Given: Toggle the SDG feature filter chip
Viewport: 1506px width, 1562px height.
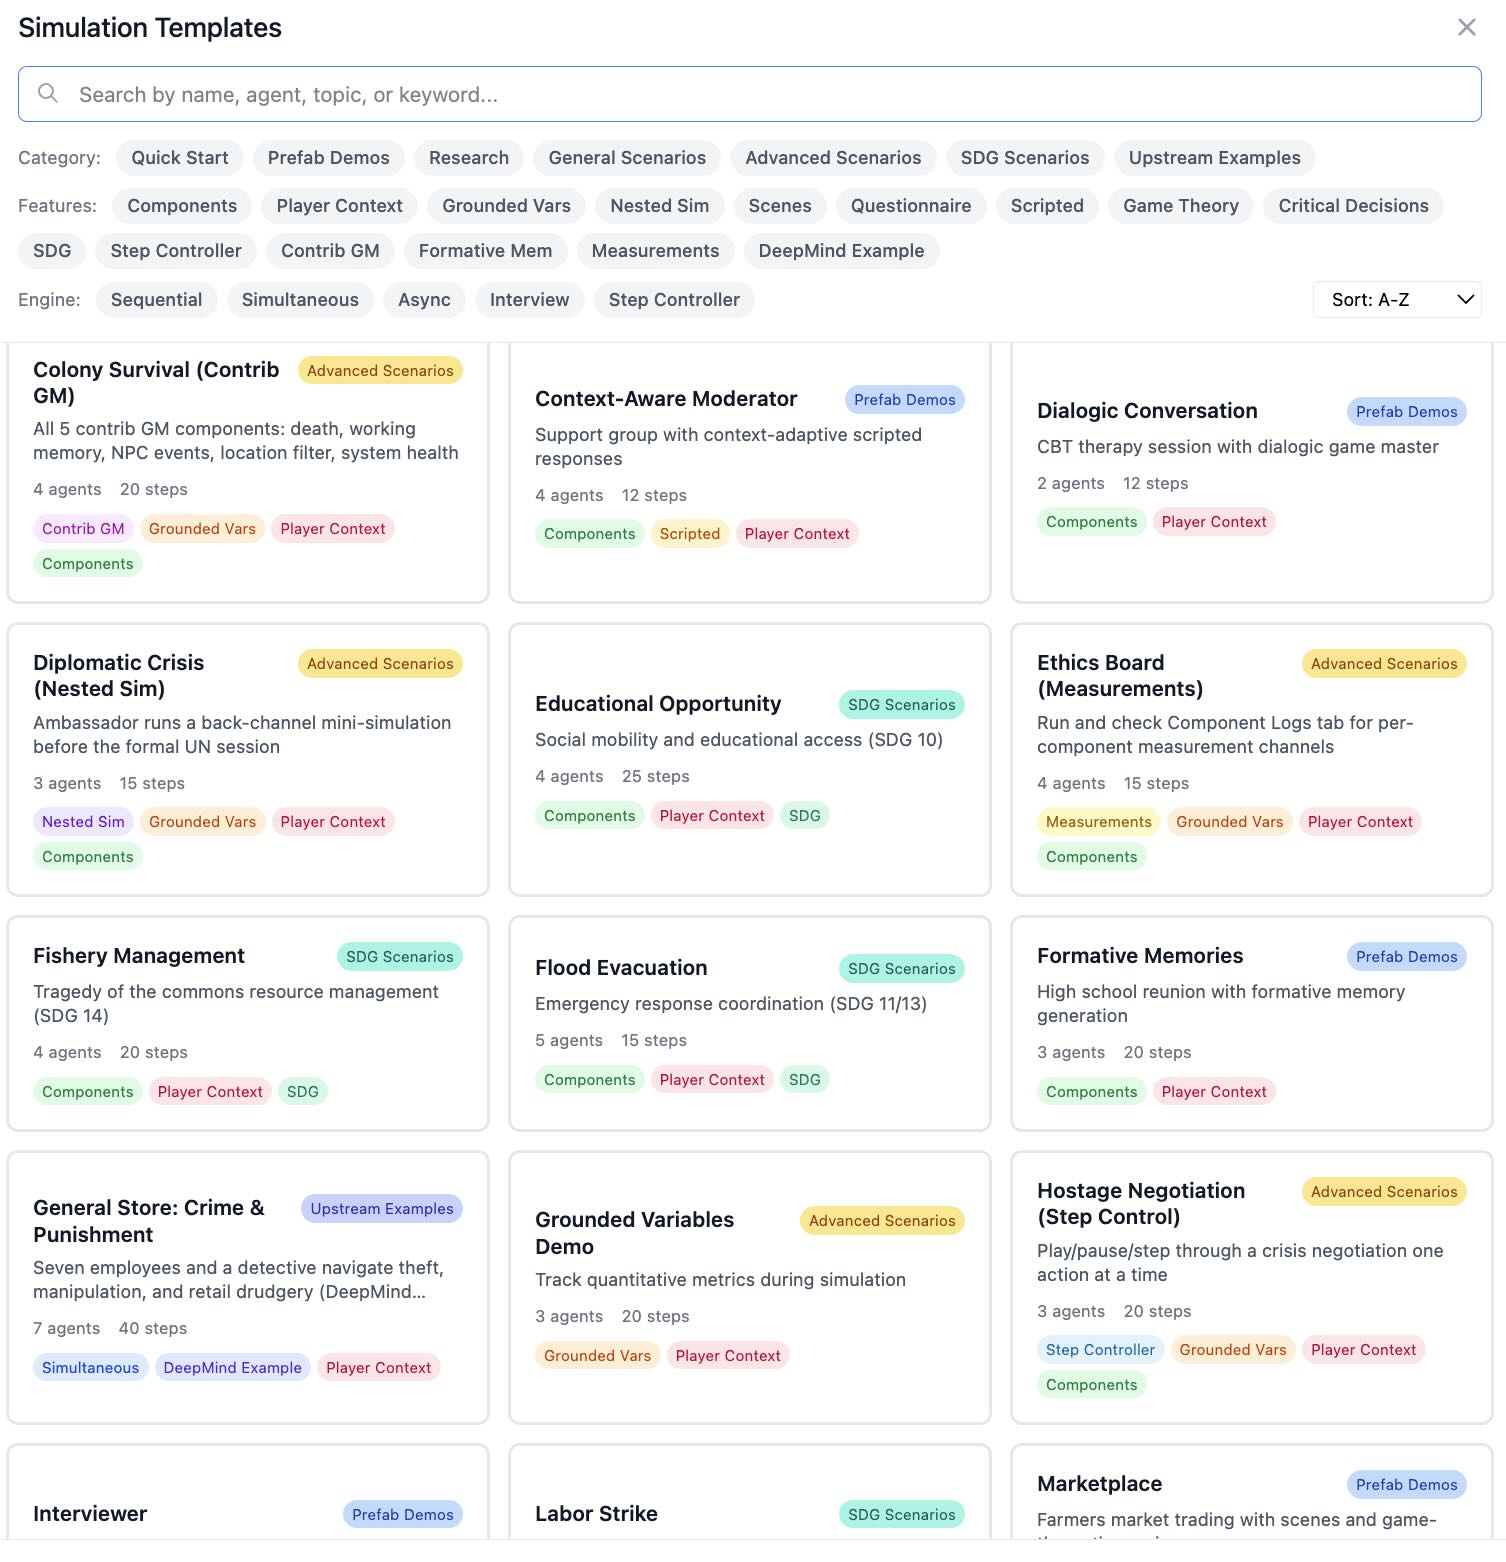Looking at the screenshot, I should click(x=52, y=251).
